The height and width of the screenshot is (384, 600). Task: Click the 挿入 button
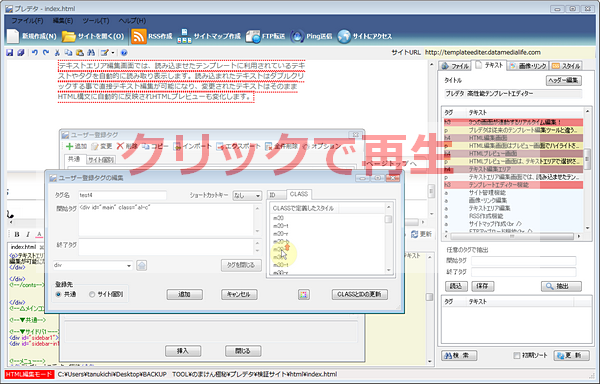click(183, 351)
